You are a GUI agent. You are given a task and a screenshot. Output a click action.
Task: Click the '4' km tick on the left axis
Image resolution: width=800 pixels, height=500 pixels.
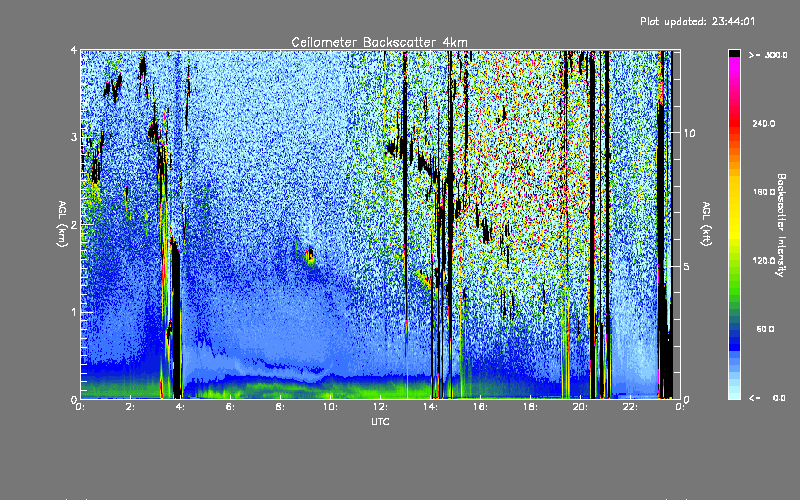74,51
